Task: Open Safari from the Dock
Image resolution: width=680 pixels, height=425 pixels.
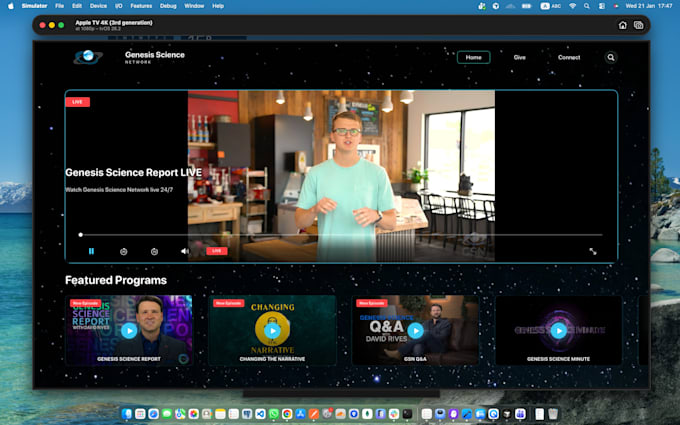Action: [x=154, y=414]
